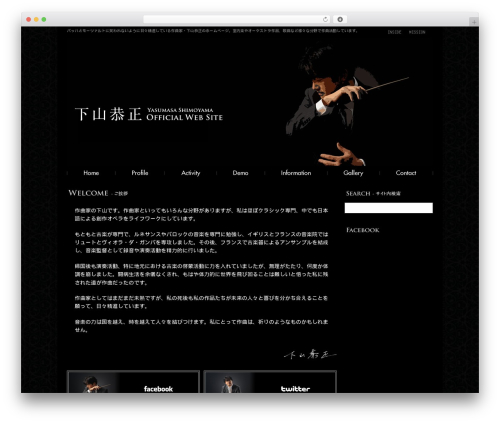
Task: Open the Profile navigation item
Action: tap(140, 173)
